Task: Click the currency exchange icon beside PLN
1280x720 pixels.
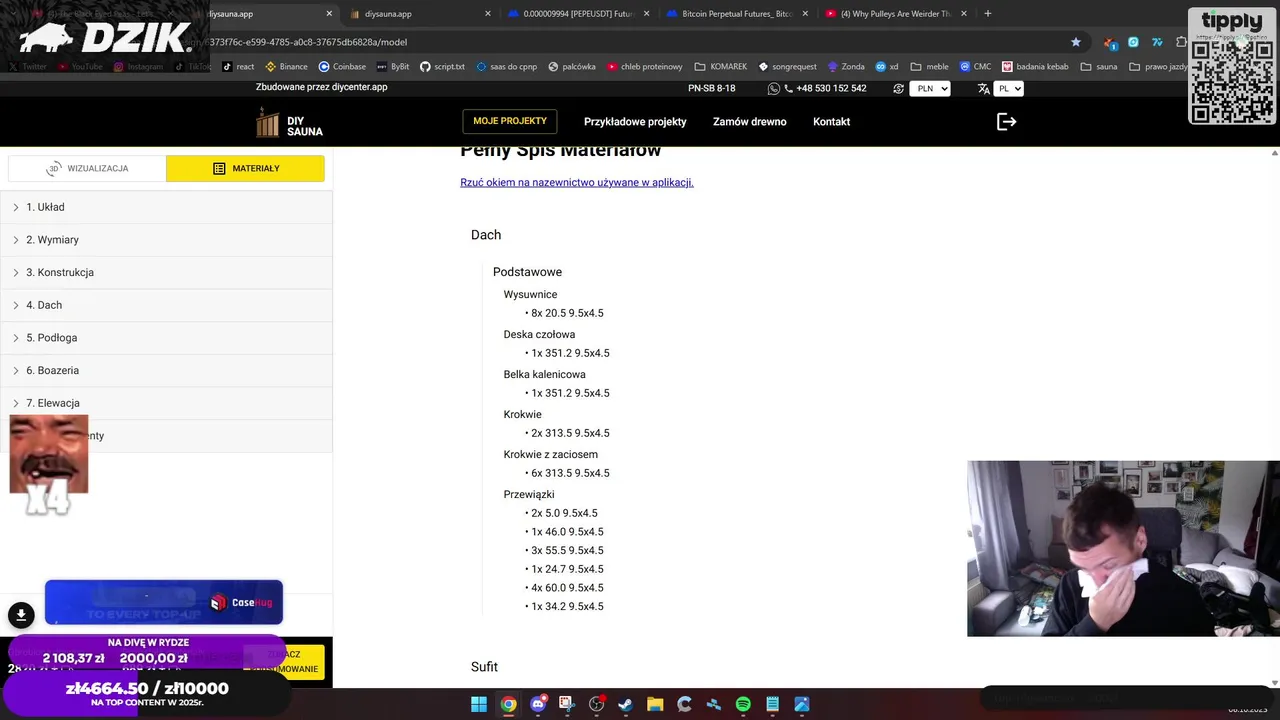Action: [x=898, y=89]
